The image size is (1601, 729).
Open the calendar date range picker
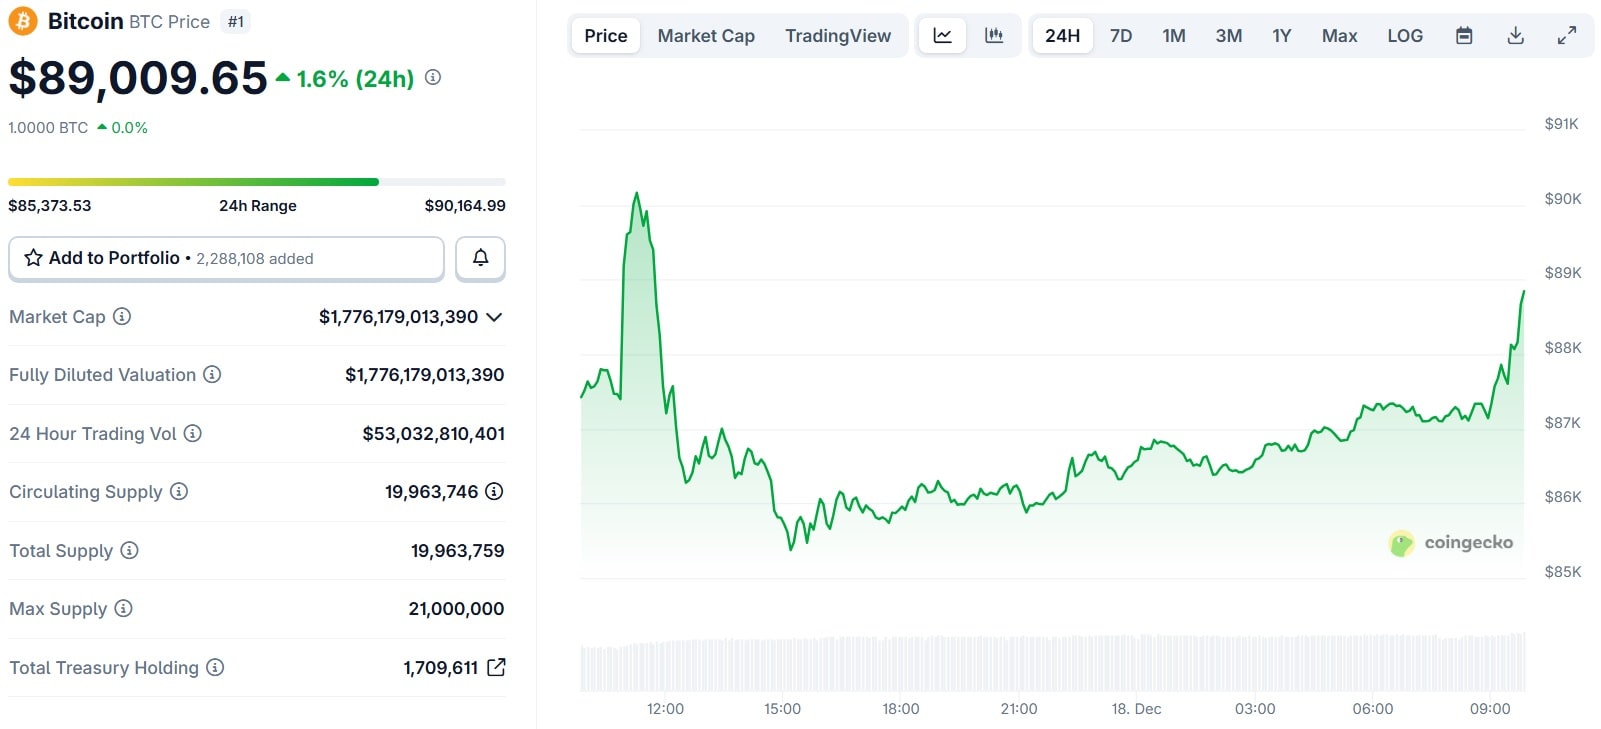tap(1464, 36)
